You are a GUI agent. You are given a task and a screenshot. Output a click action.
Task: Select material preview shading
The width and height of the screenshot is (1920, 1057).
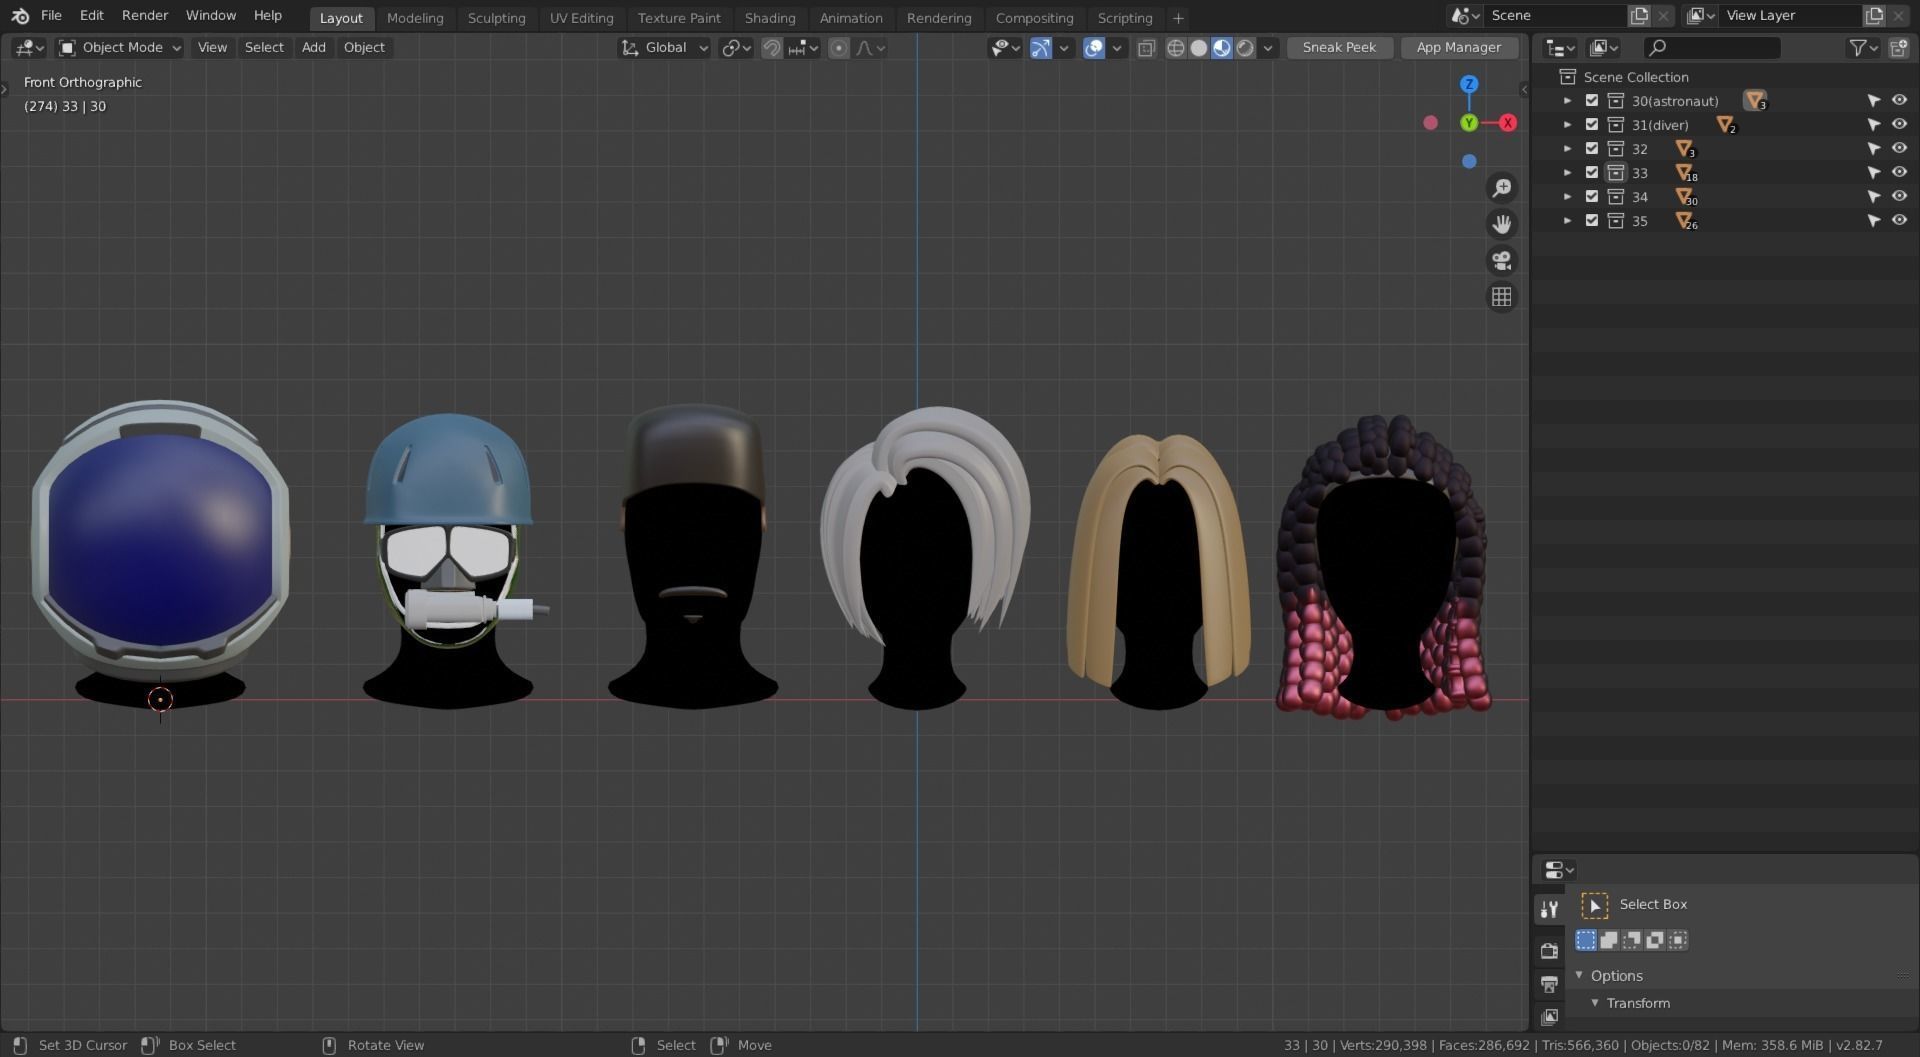point(1222,48)
